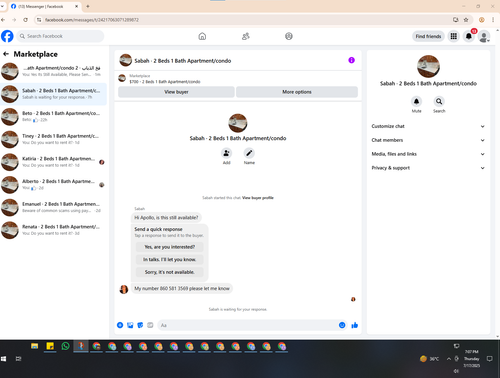Click the Find friends button

point(428,36)
